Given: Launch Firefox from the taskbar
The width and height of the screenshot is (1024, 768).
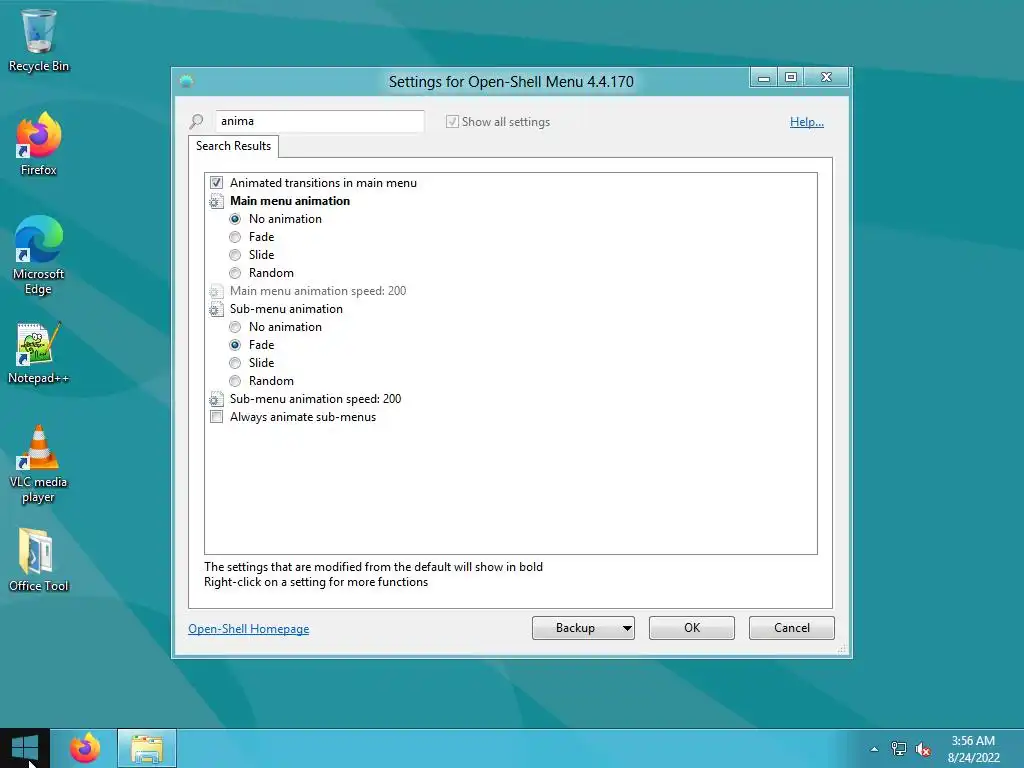Looking at the screenshot, I should pos(85,748).
